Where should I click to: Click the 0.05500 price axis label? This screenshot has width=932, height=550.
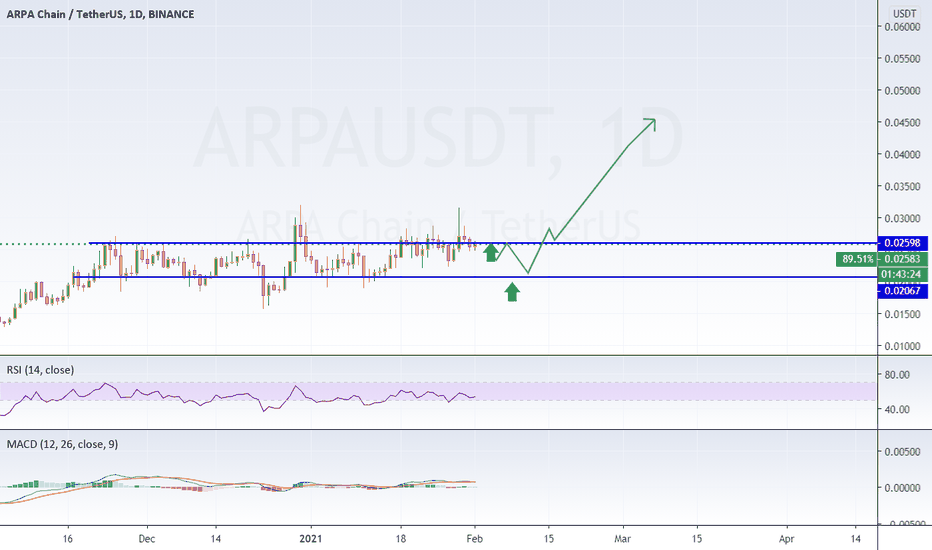[x=902, y=59]
